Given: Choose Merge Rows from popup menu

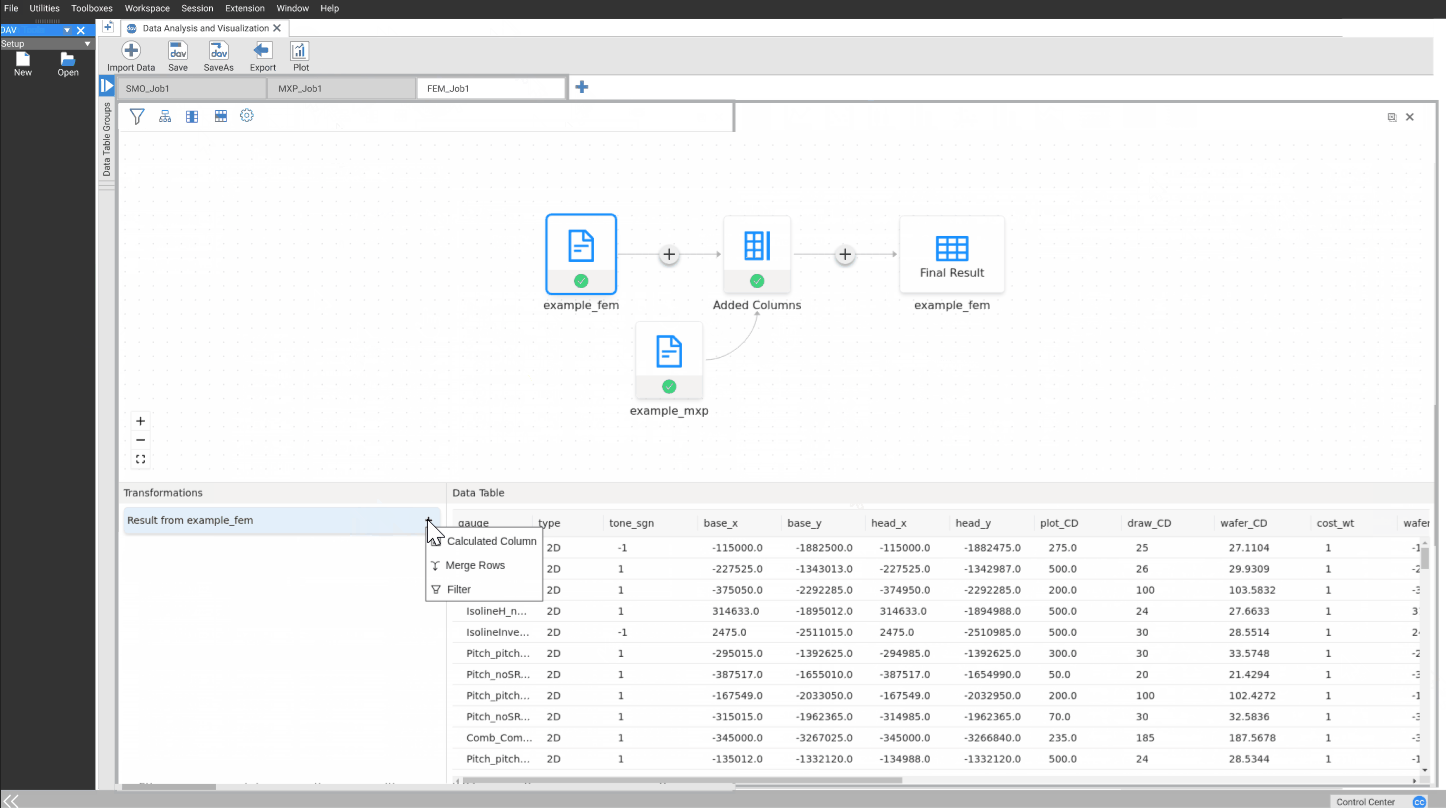Looking at the screenshot, I should pos(475,565).
